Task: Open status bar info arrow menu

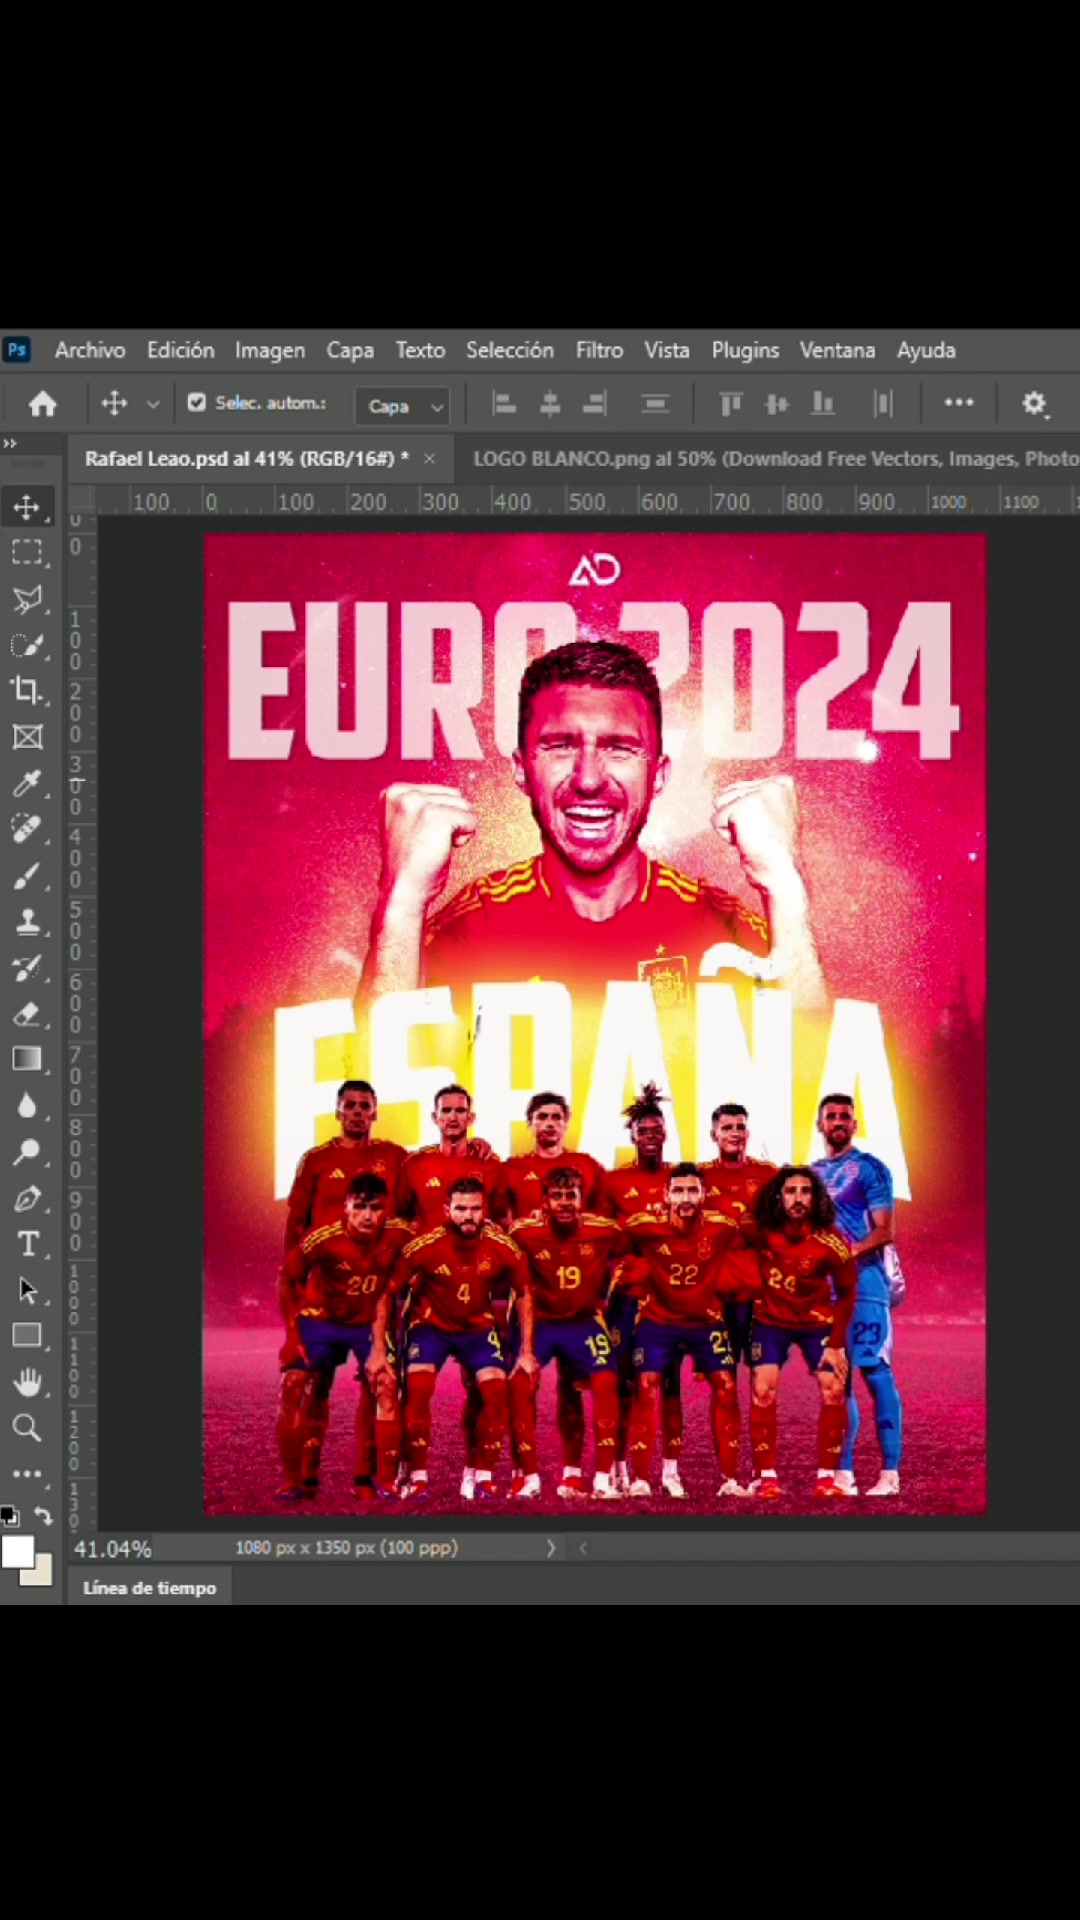Action: tap(550, 1548)
